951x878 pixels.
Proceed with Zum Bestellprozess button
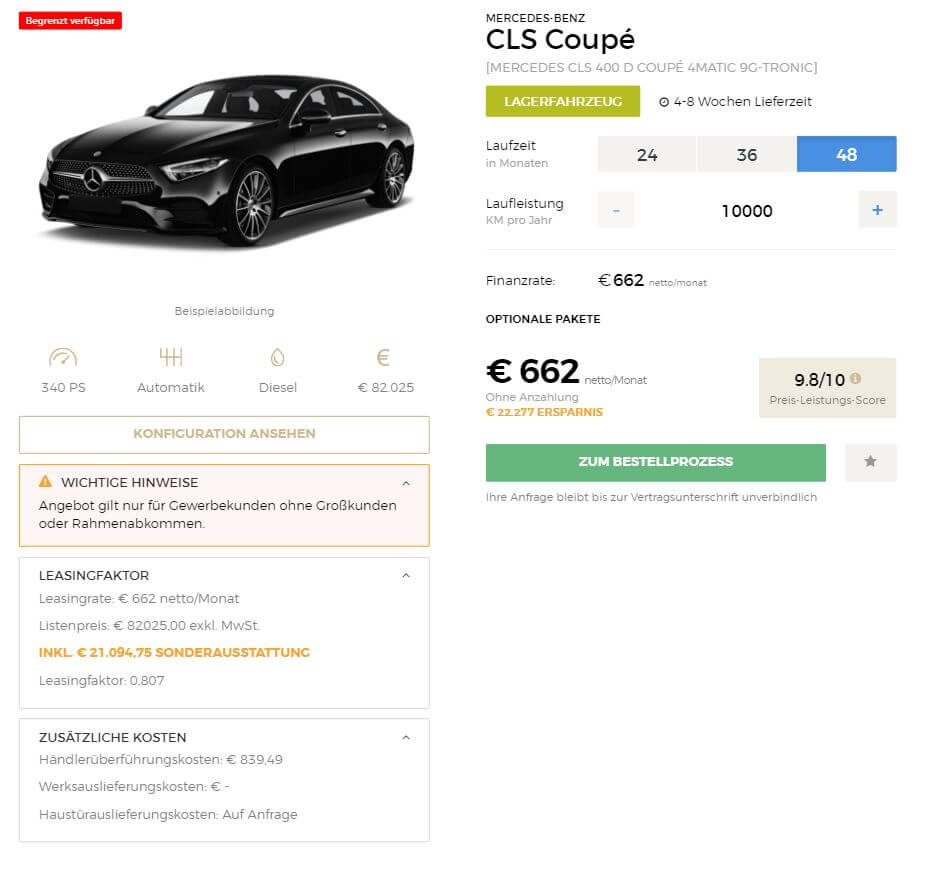pyautogui.click(x=656, y=462)
